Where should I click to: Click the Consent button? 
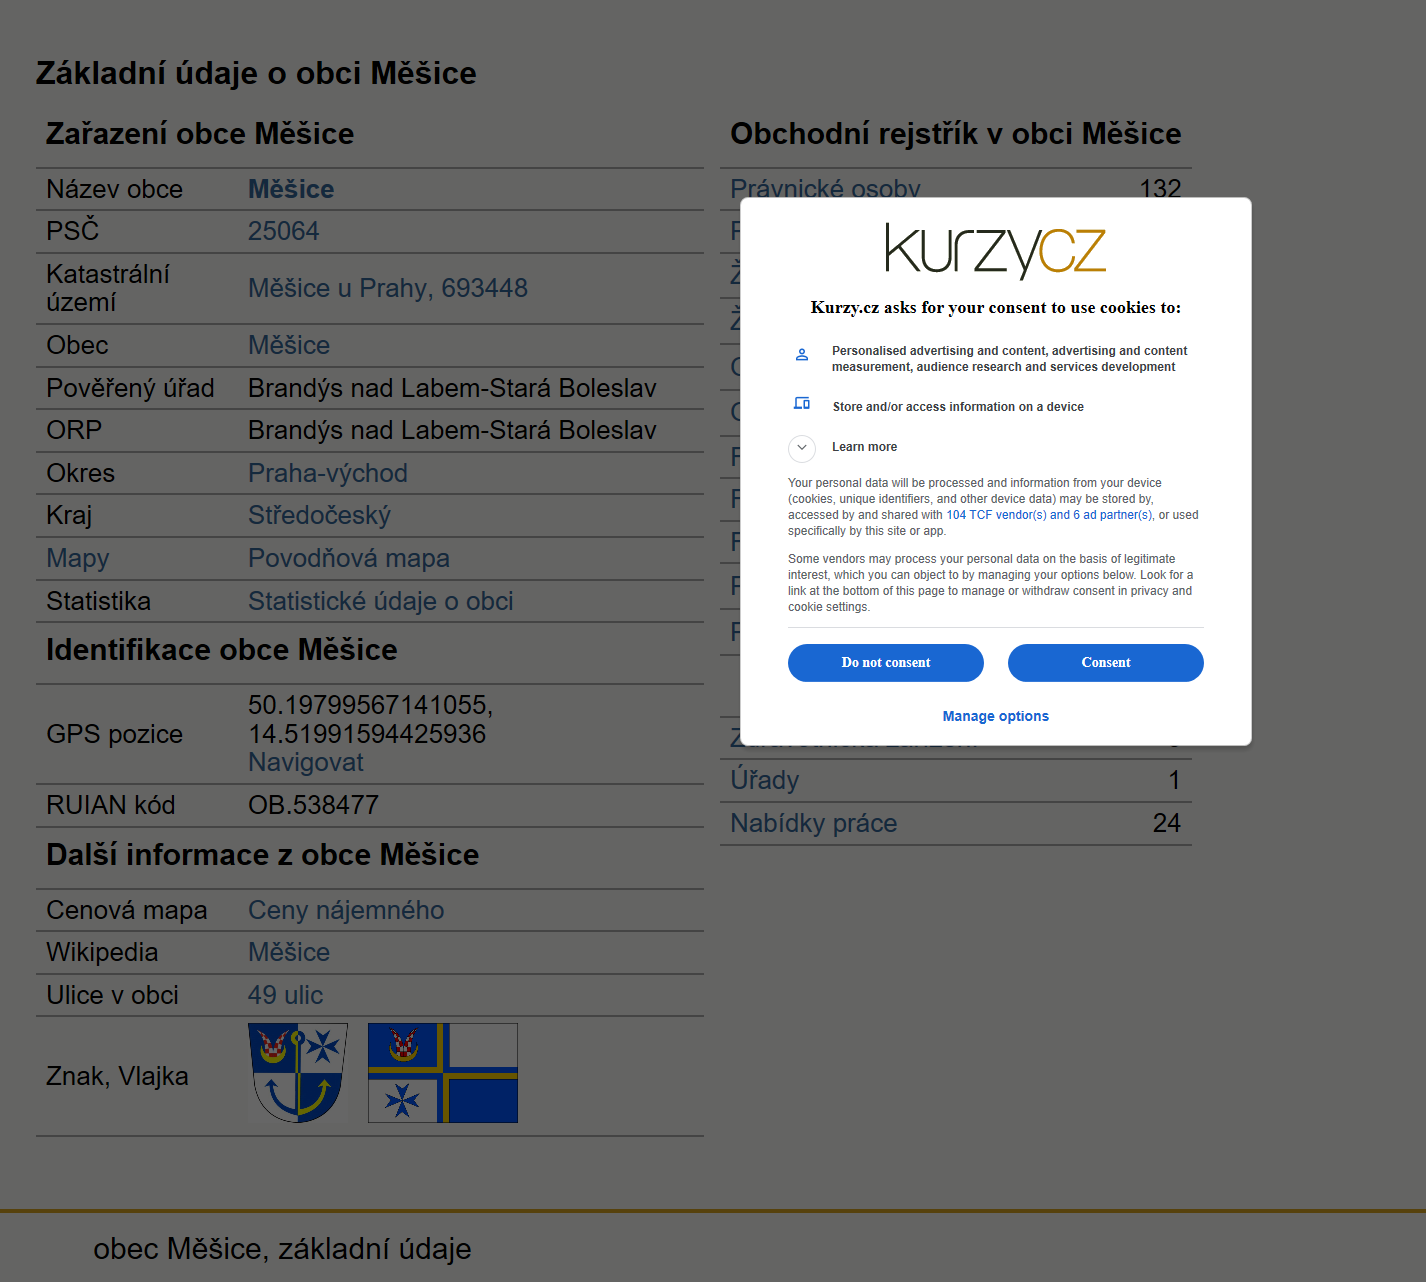(1105, 663)
